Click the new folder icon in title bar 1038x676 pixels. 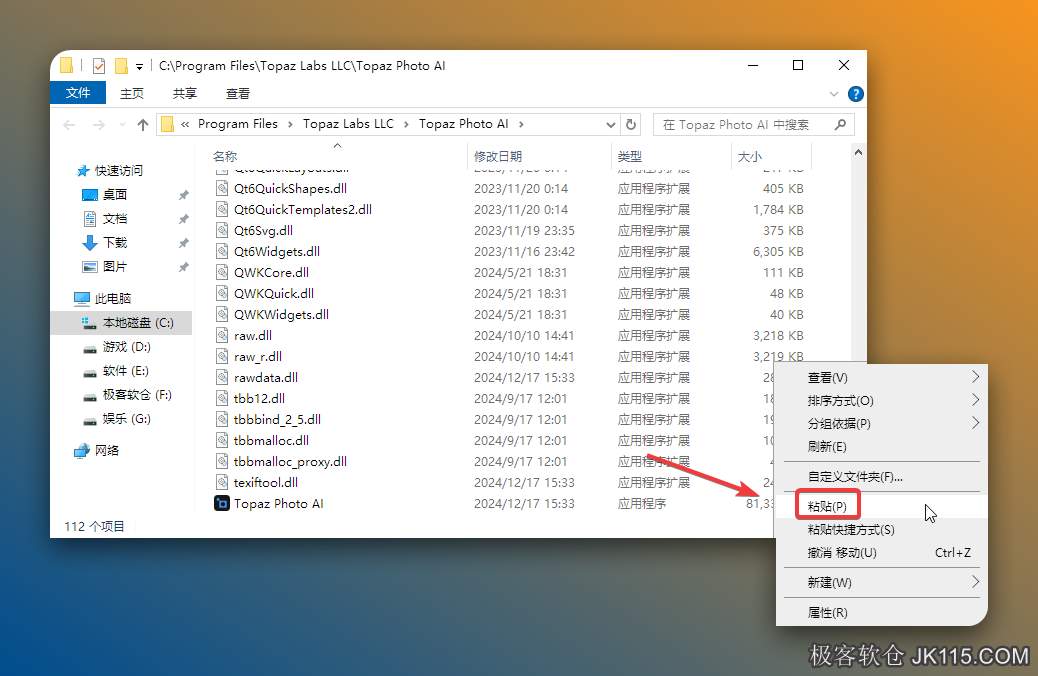pos(120,66)
